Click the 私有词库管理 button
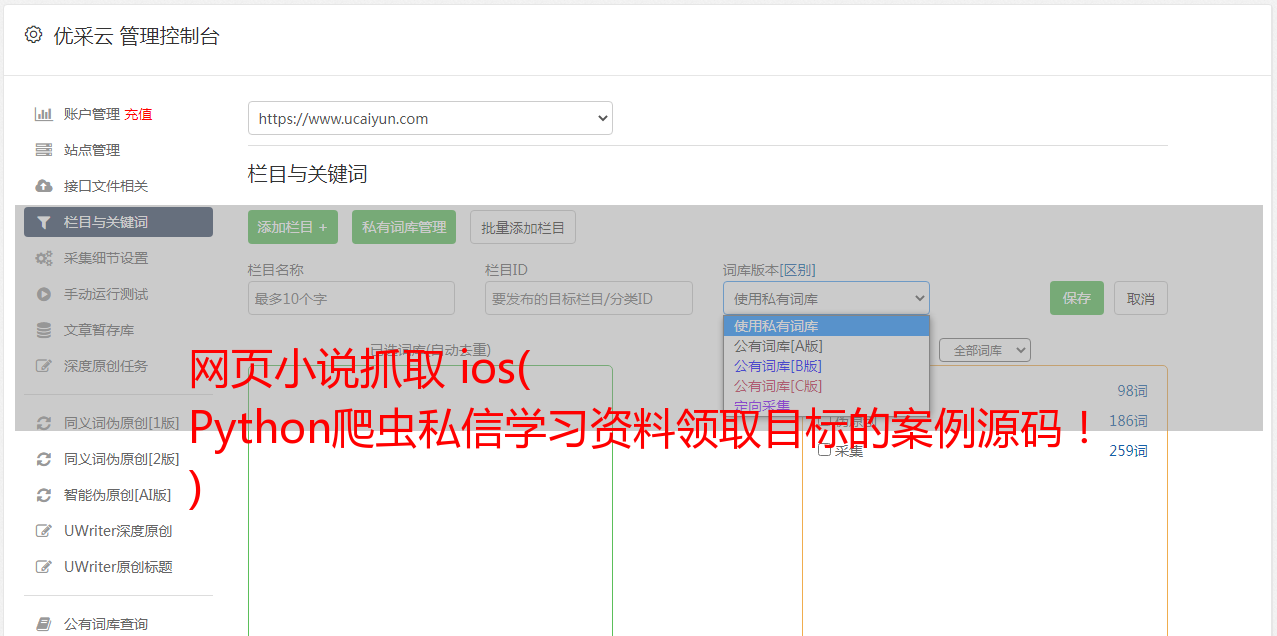Screen dimensions: 1277x636 [x=404, y=227]
